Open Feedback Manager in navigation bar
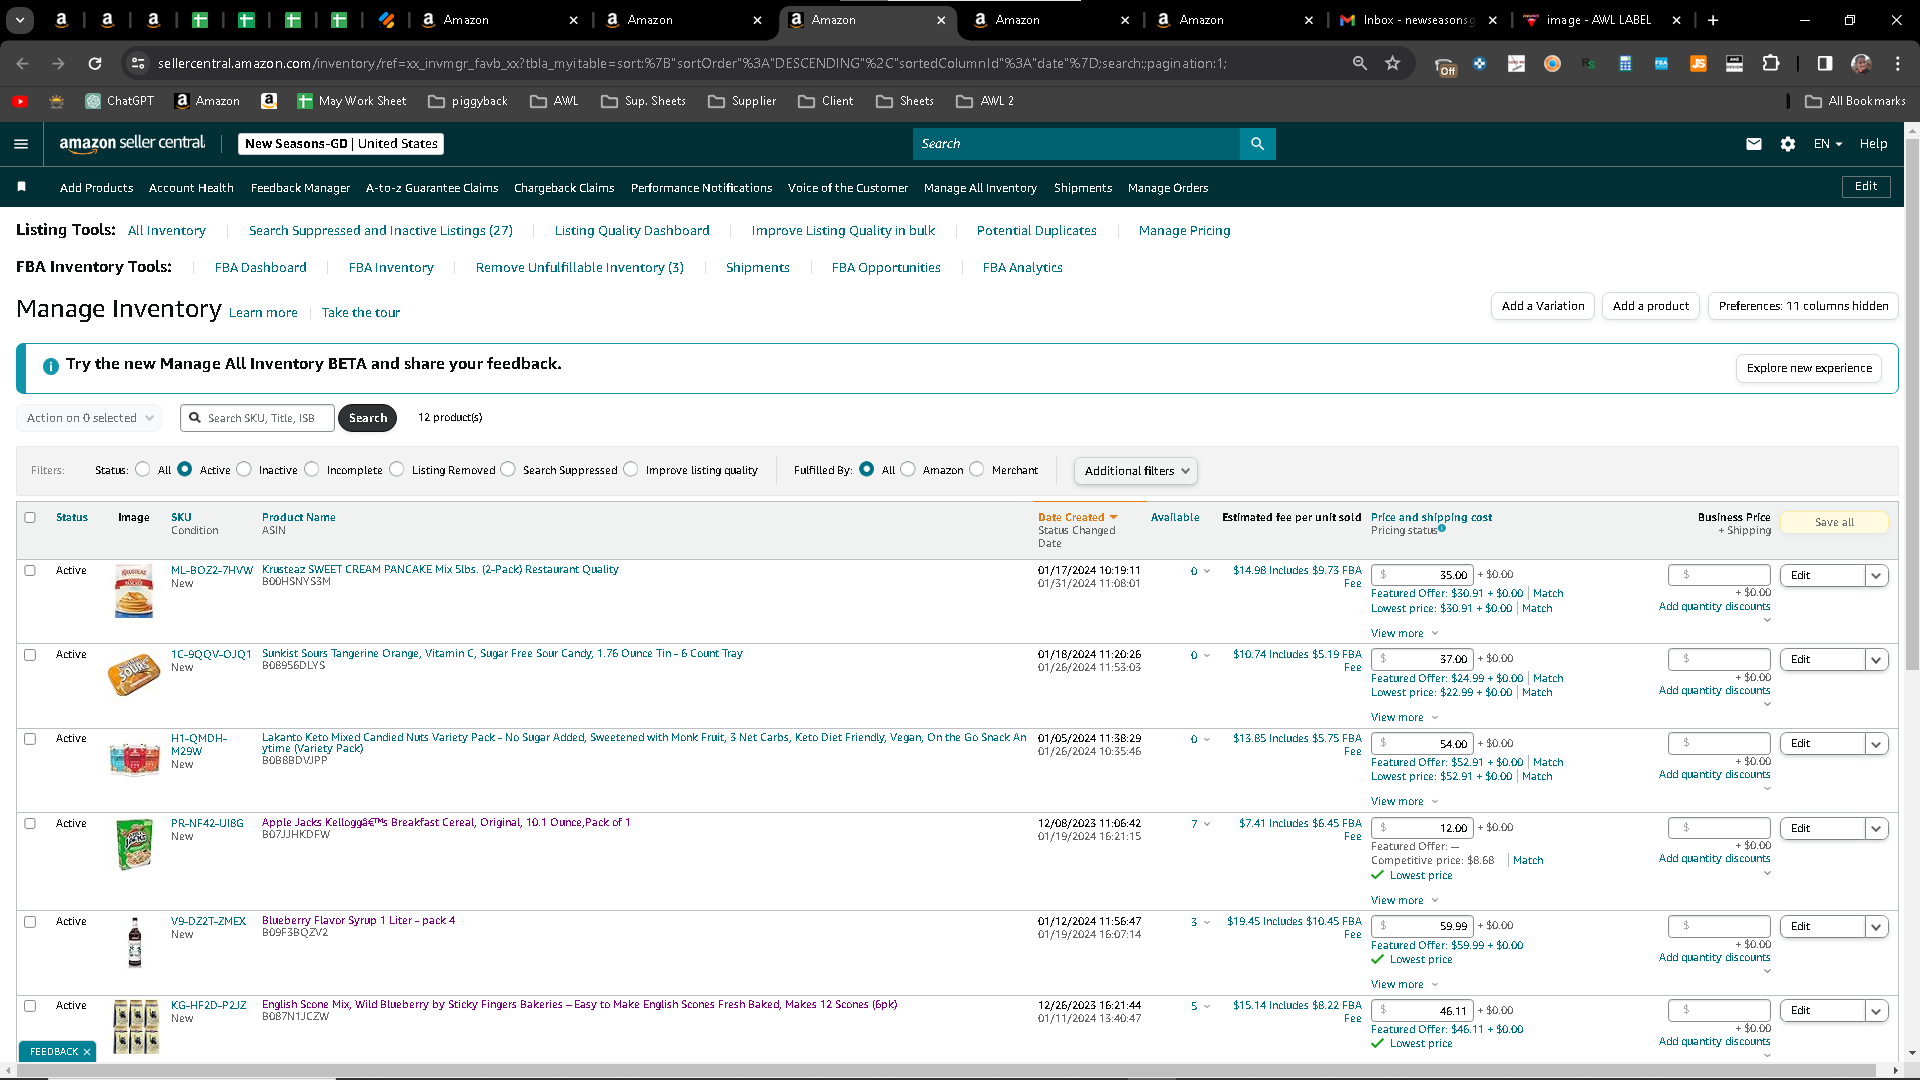Image resolution: width=1920 pixels, height=1080 pixels. 300,188
